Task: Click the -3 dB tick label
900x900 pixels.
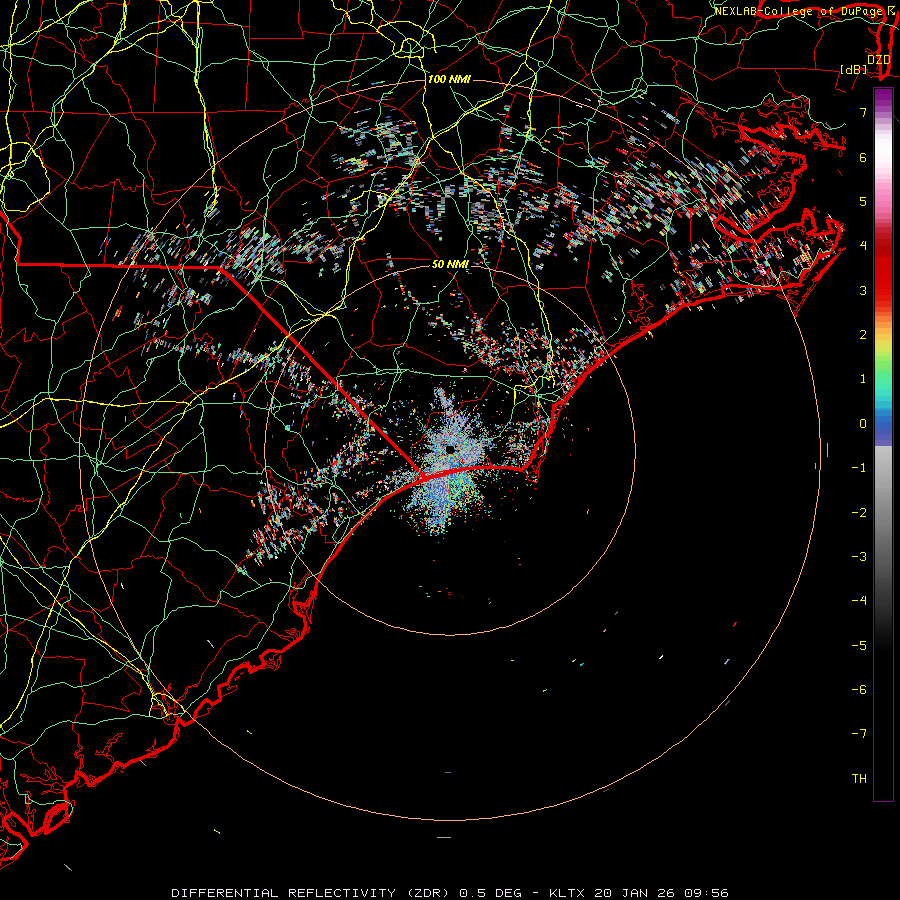Action: (x=859, y=556)
